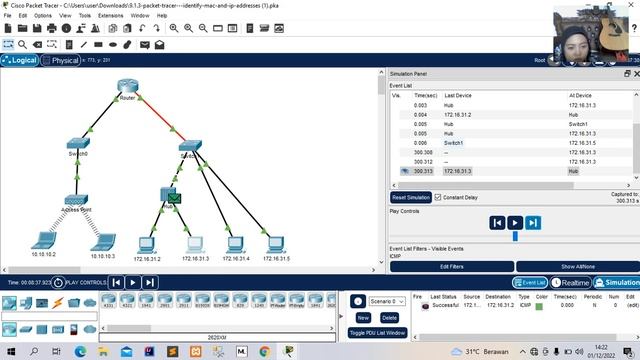Select the Hubs subcategory icon
The height and width of the screenshot is (360, 640).
pos(42,329)
